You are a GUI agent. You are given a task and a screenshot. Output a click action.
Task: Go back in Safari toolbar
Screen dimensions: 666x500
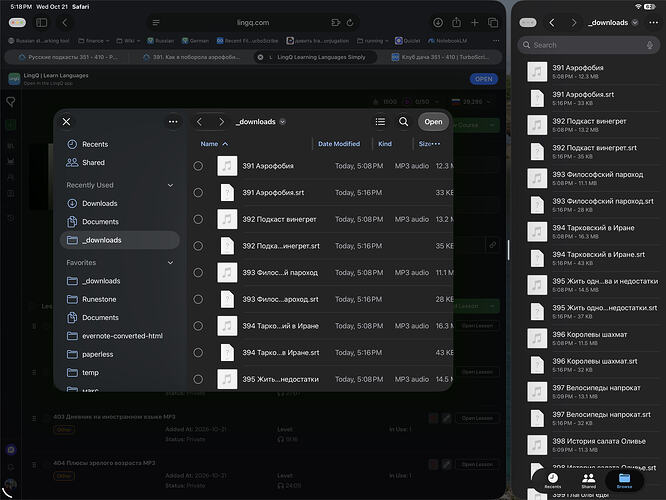pos(65,23)
